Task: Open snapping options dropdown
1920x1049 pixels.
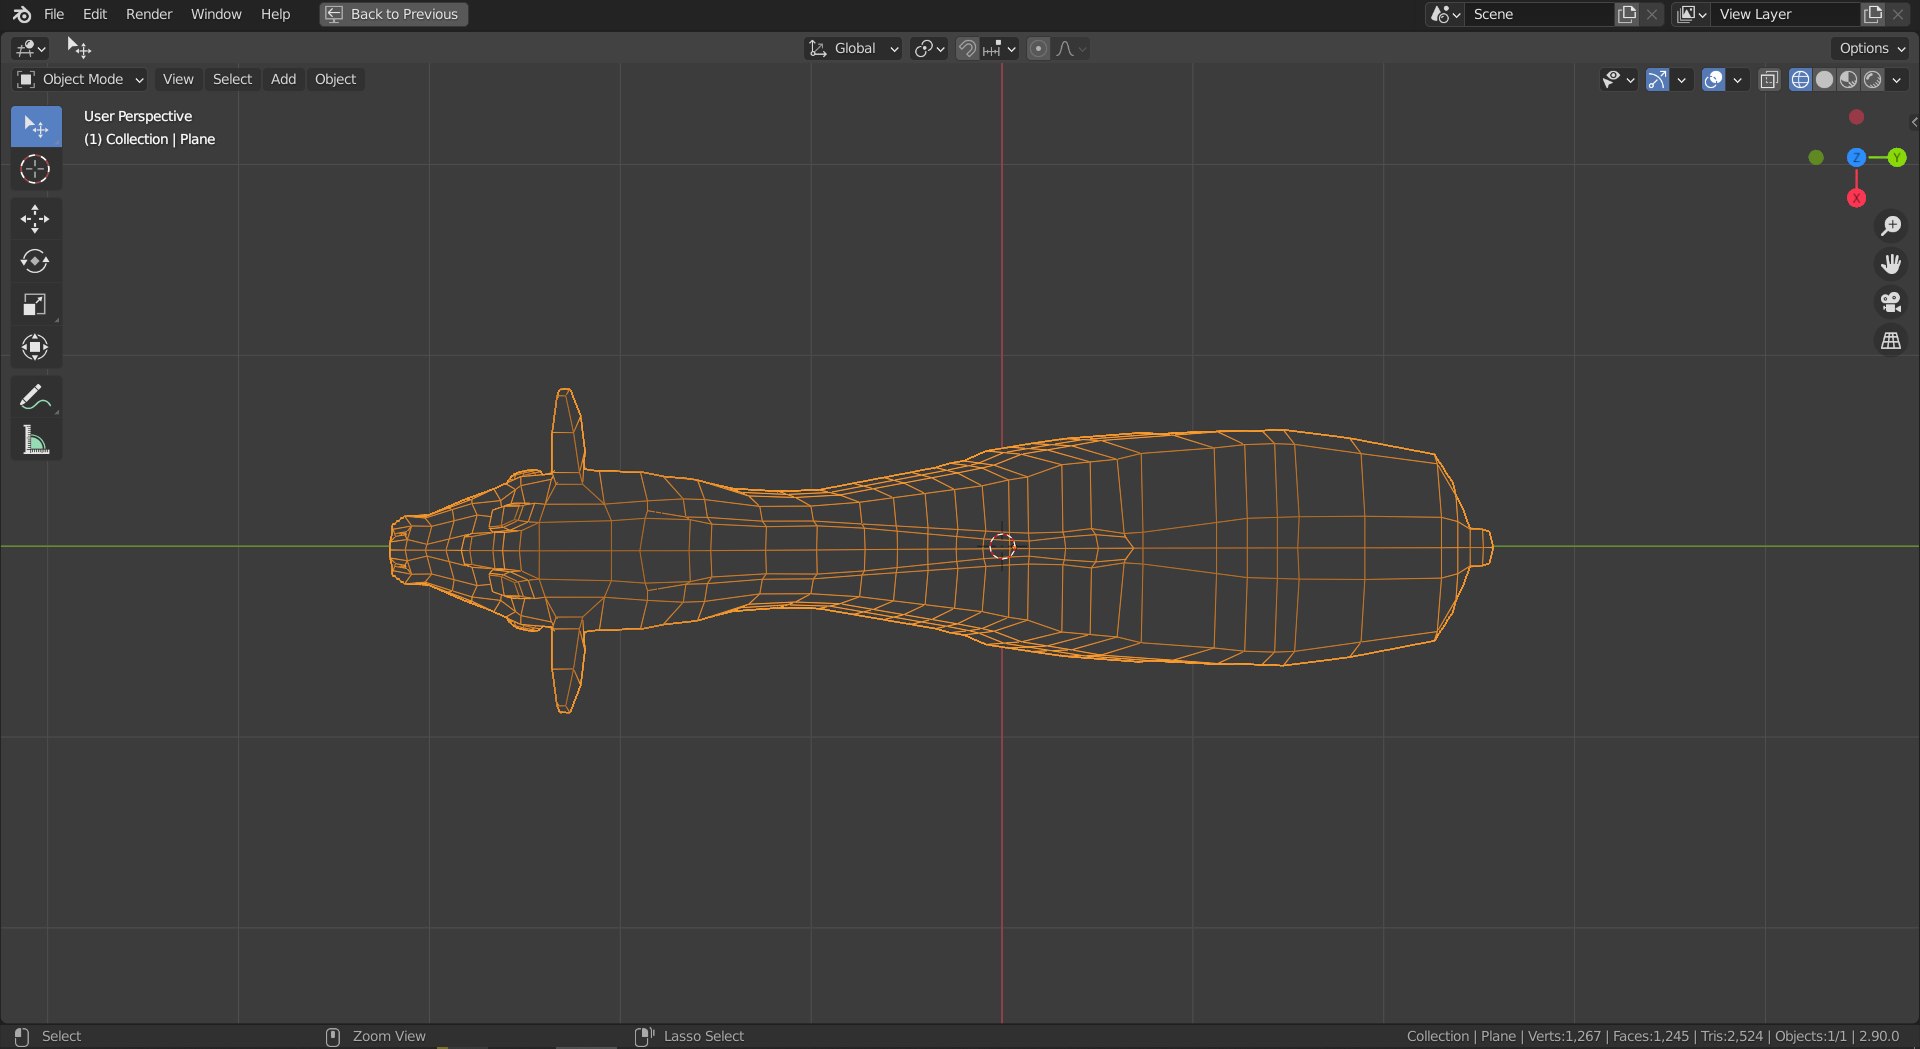Action: click(1000, 48)
